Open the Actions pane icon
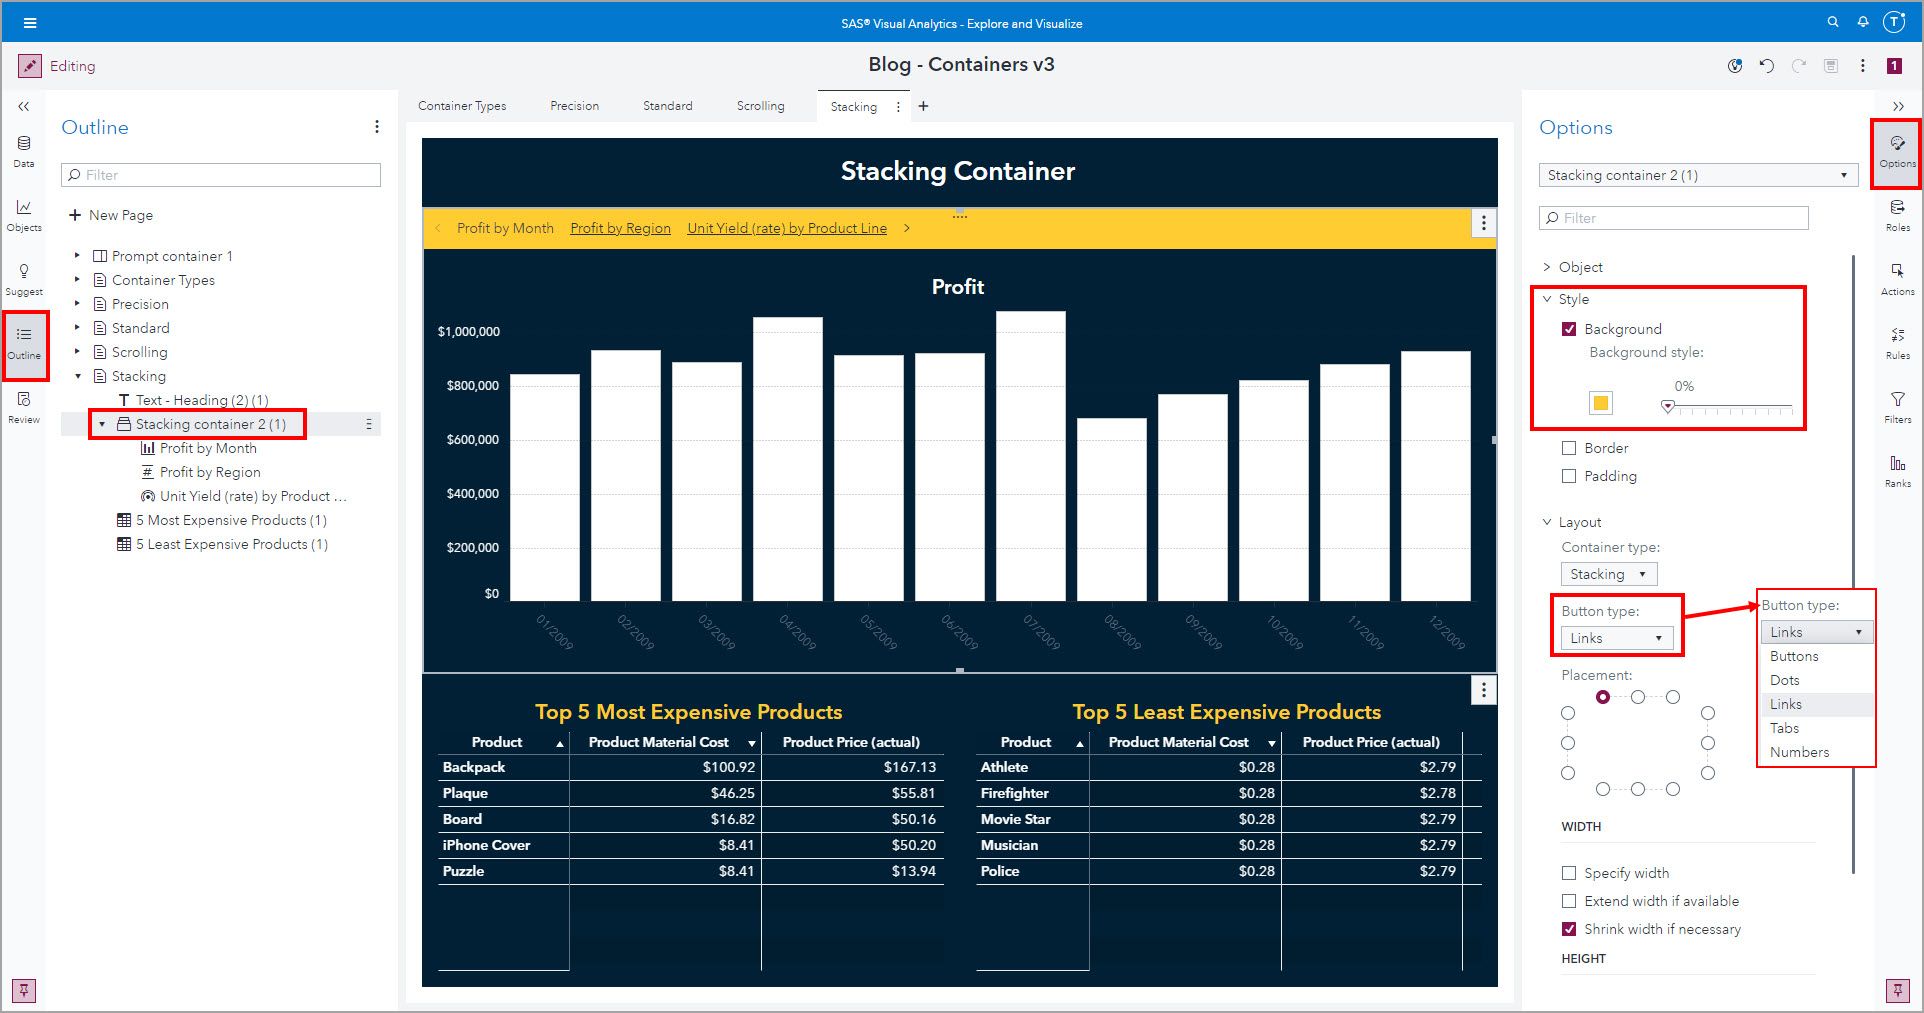 tap(1897, 277)
